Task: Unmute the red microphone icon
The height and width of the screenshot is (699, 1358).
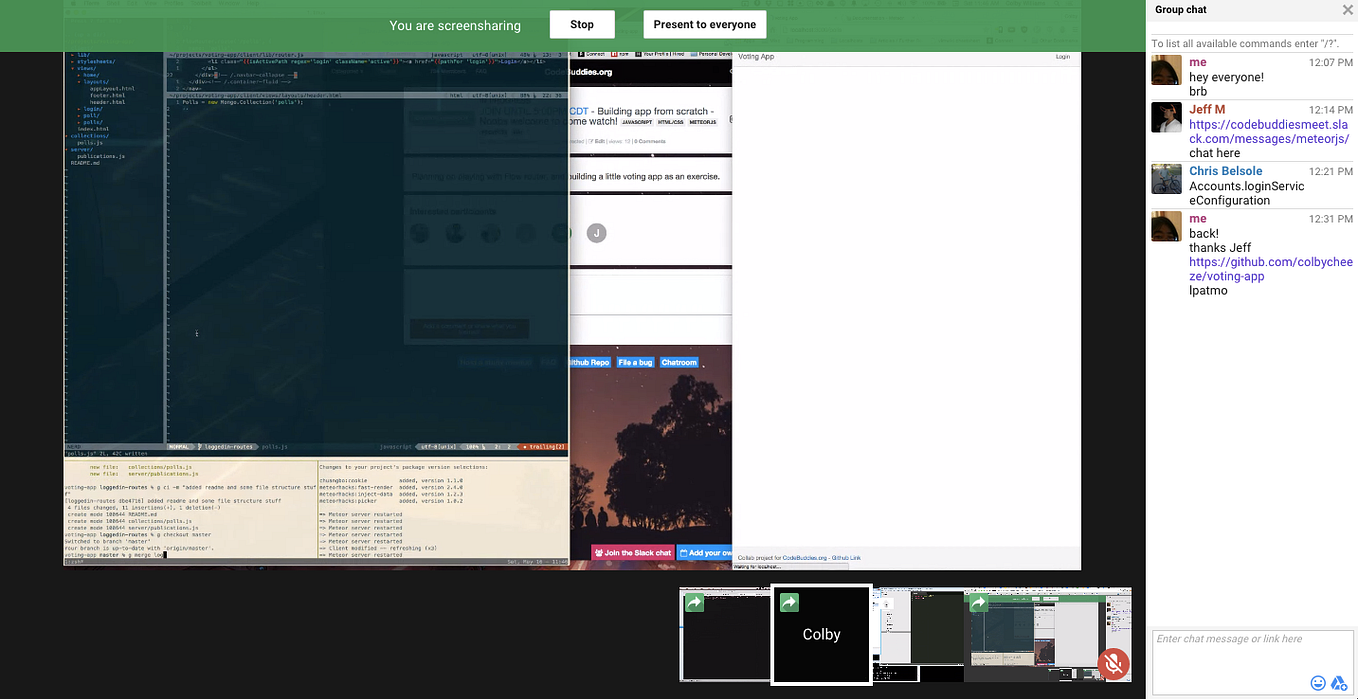Action: click(1114, 664)
